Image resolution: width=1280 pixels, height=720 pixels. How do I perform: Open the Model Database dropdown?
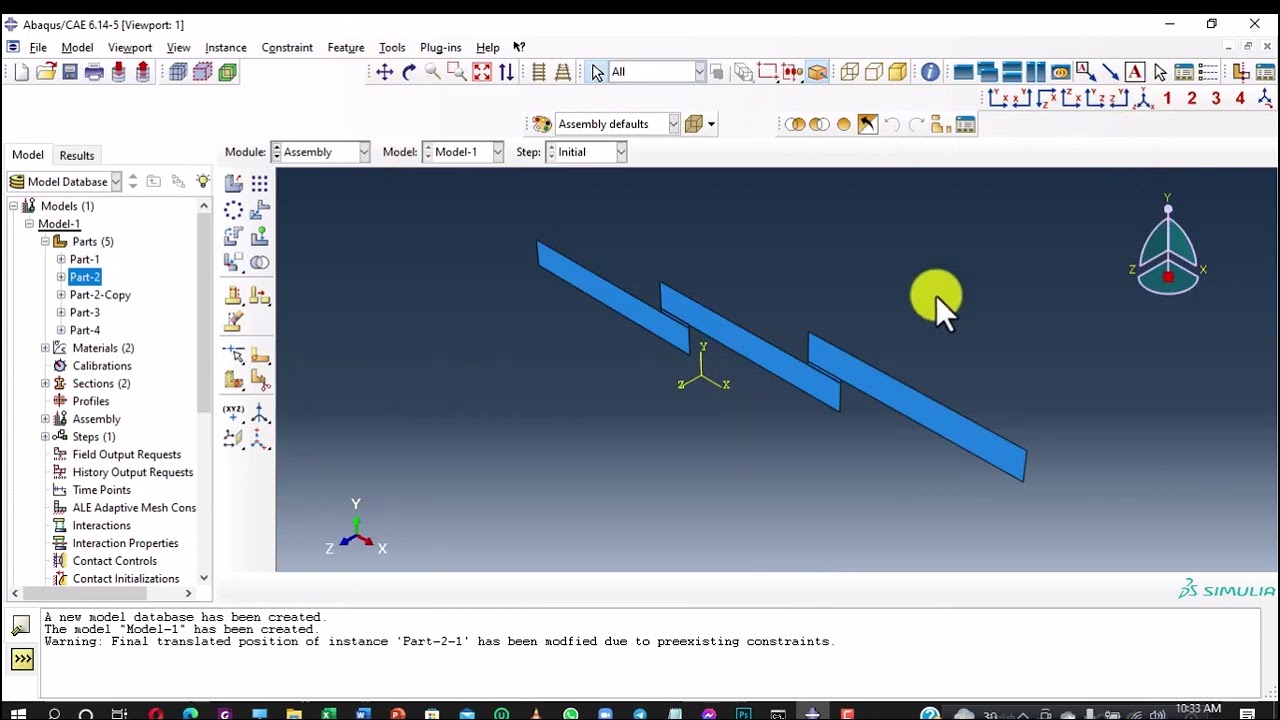pyautogui.click(x=65, y=181)
